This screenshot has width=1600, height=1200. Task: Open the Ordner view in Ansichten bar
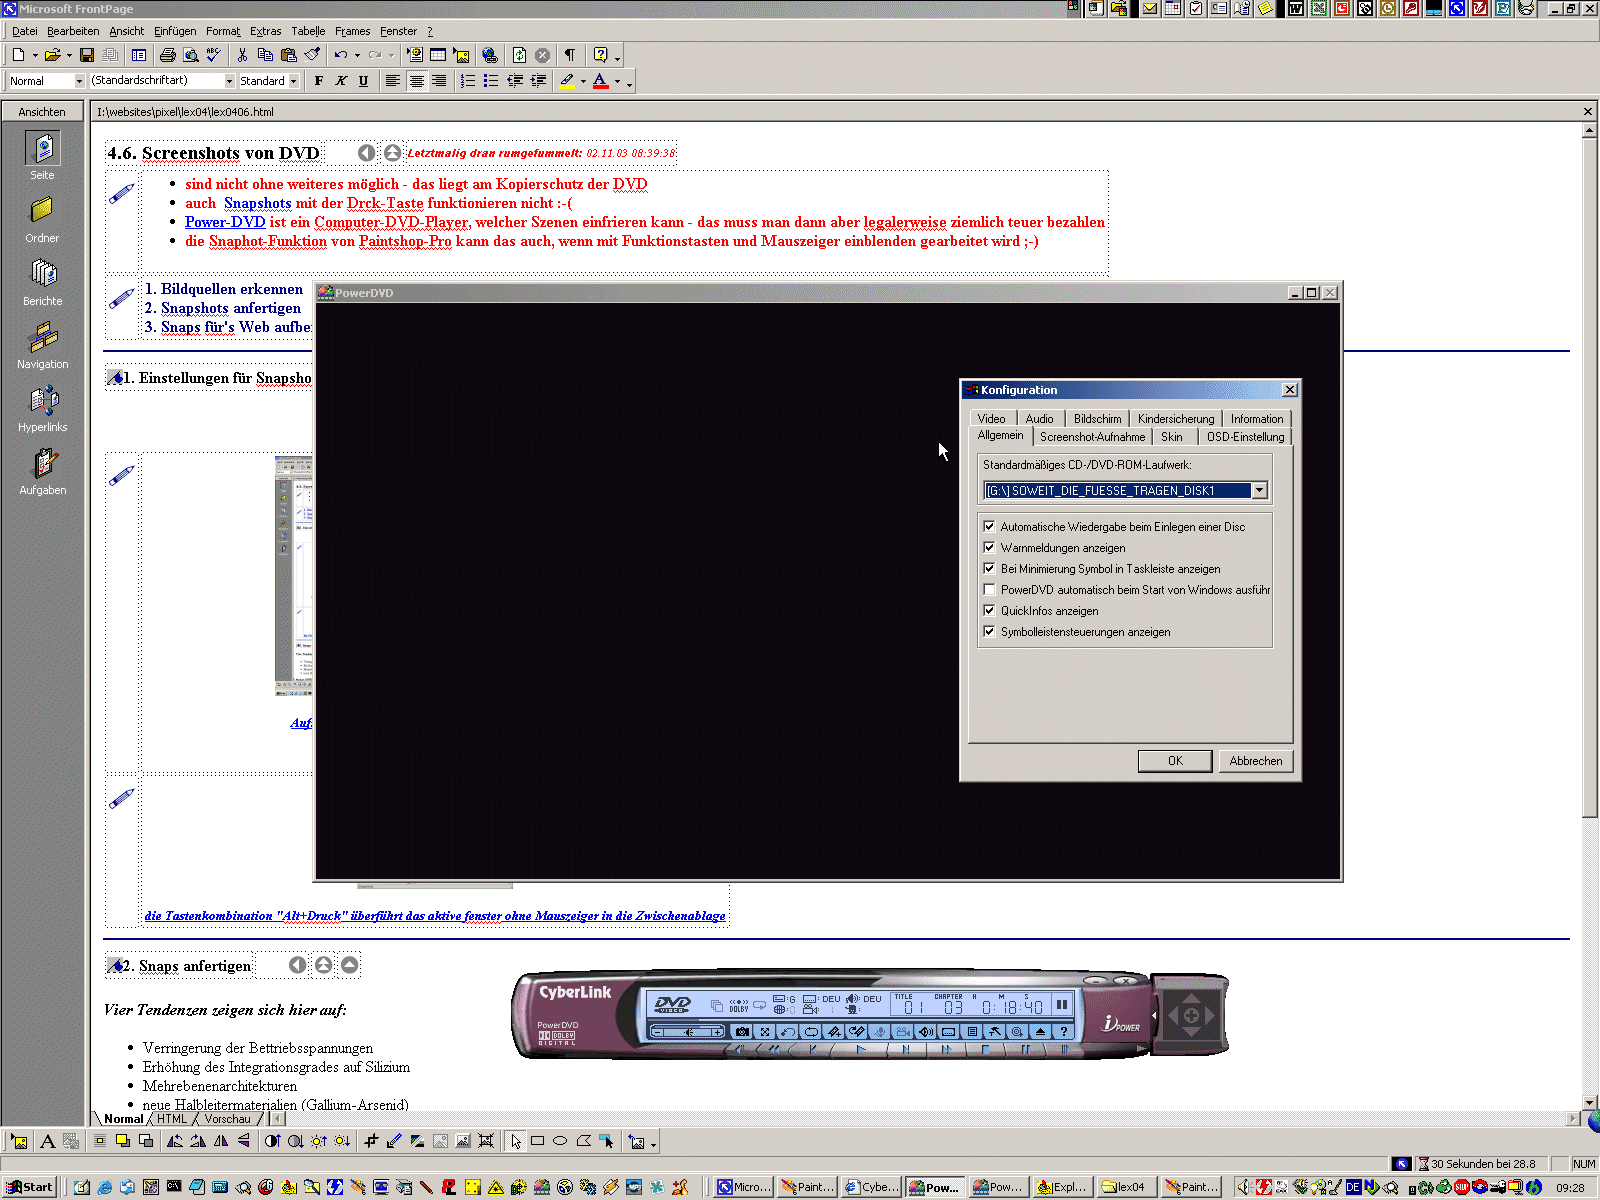42,219
